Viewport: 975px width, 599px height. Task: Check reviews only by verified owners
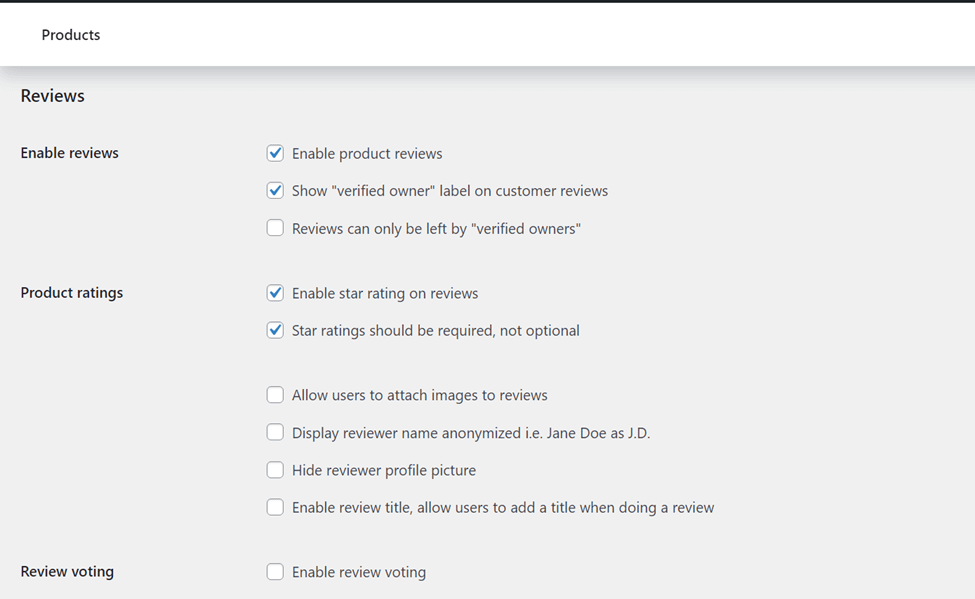[275, 228]
